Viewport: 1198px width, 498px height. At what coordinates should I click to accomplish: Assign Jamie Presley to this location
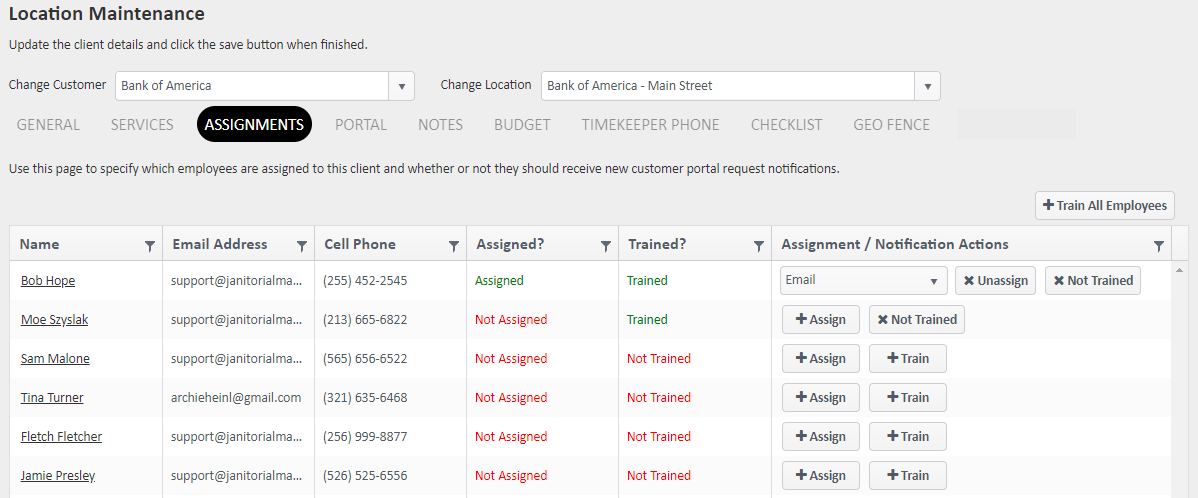pos(820,476)
